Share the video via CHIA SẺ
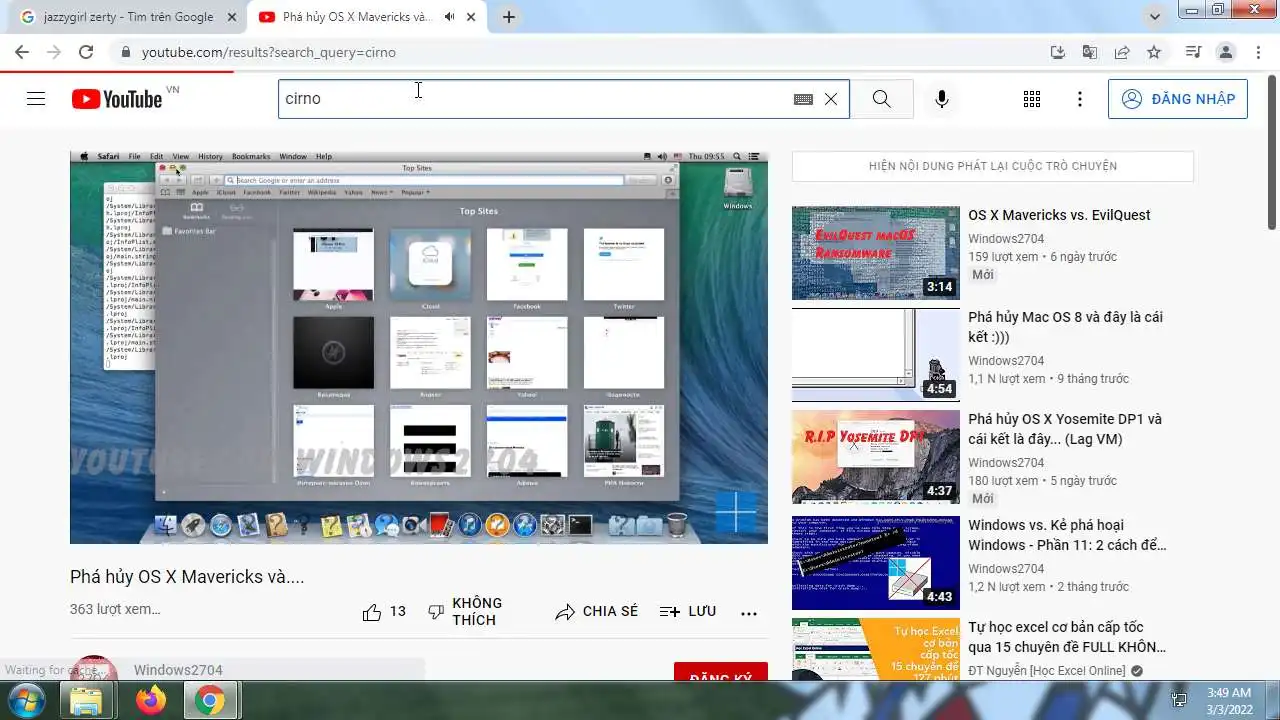Screen dimensions: 1280x720 click(x=596, y=611)
